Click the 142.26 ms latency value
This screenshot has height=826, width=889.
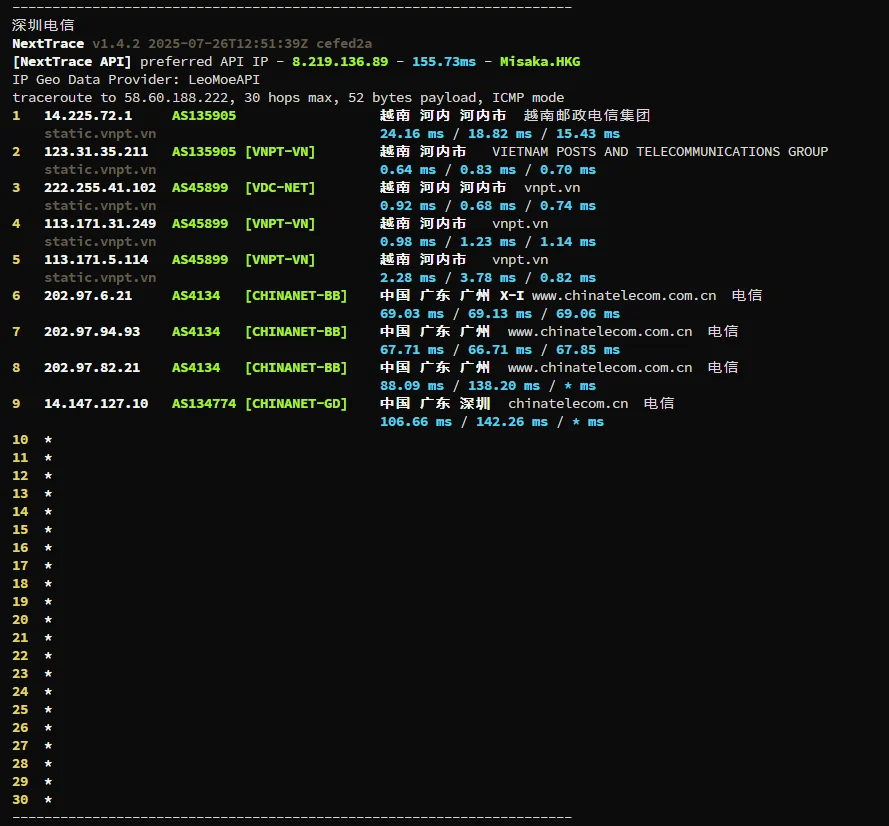[512, 422]
